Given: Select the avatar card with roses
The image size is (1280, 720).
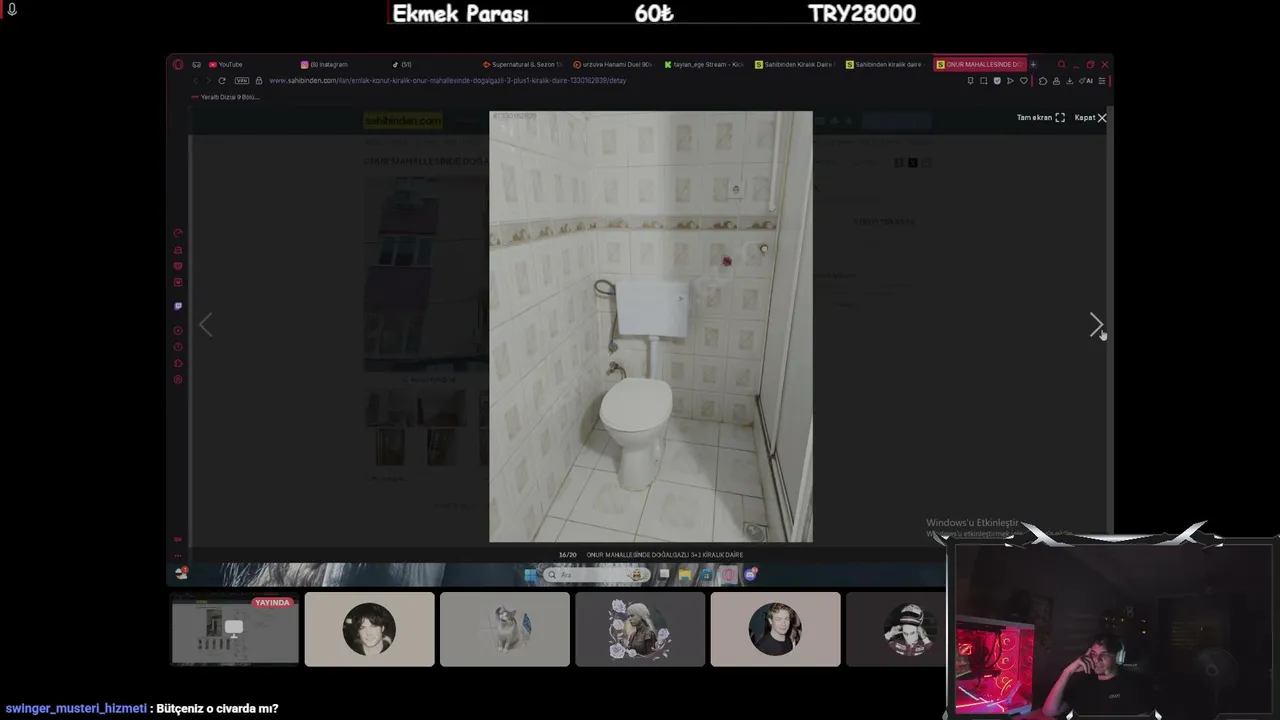Looking at the screenshot, I should 640,629.
